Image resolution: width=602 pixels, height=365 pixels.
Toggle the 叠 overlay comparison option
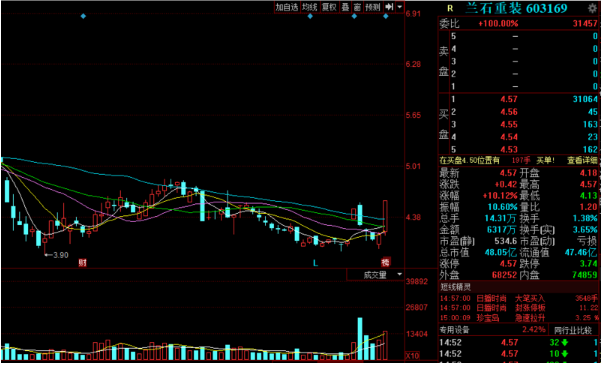click(346, 7)
